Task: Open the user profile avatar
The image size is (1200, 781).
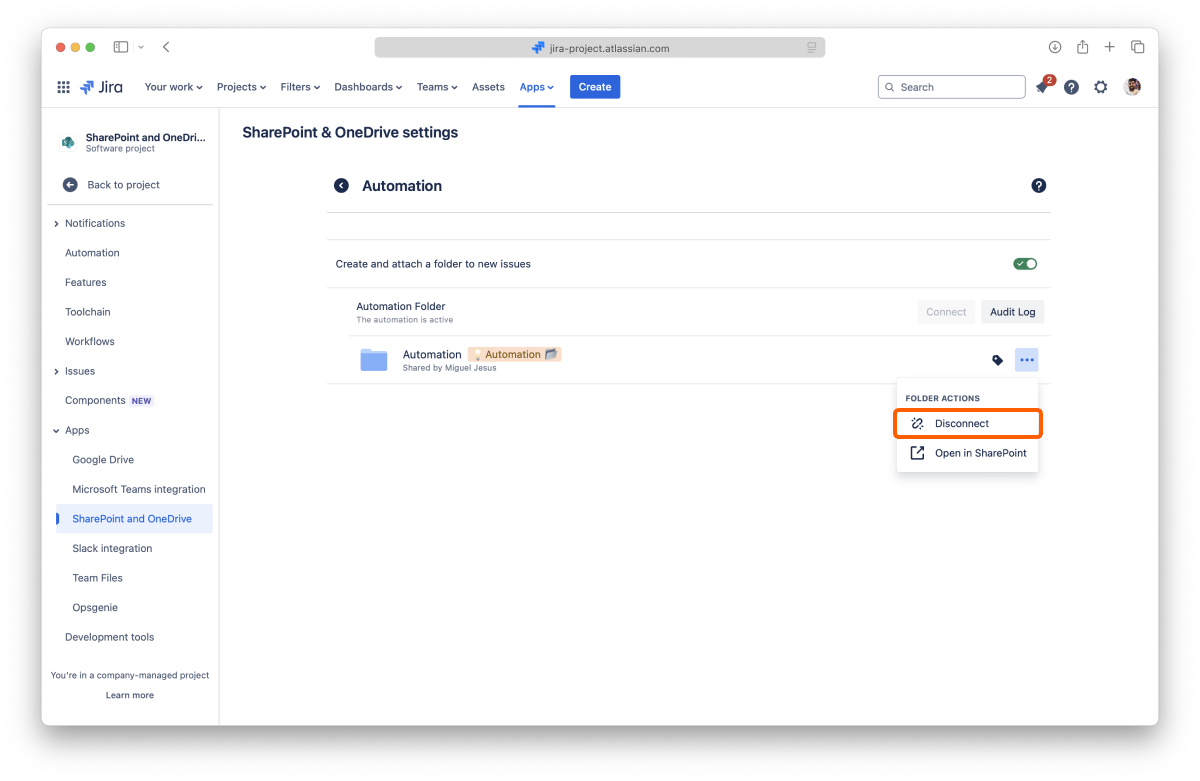Action: (x=1132, y=87)
